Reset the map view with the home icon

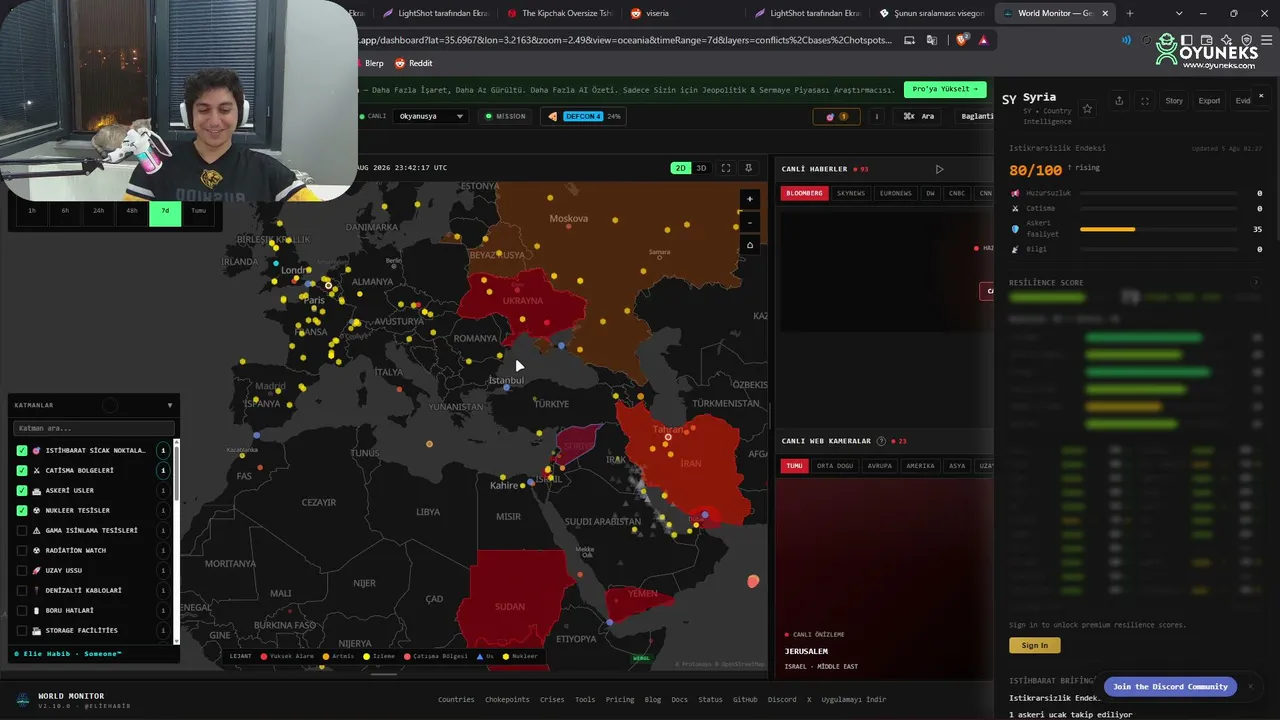point(750,245)
